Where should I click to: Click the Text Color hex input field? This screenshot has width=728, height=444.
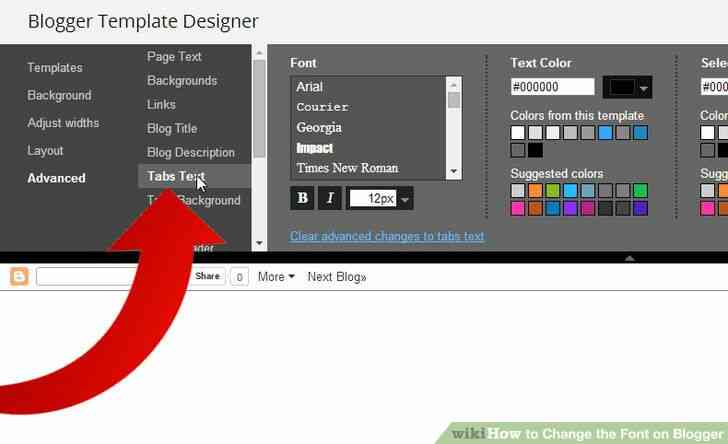tap(552, 87)
